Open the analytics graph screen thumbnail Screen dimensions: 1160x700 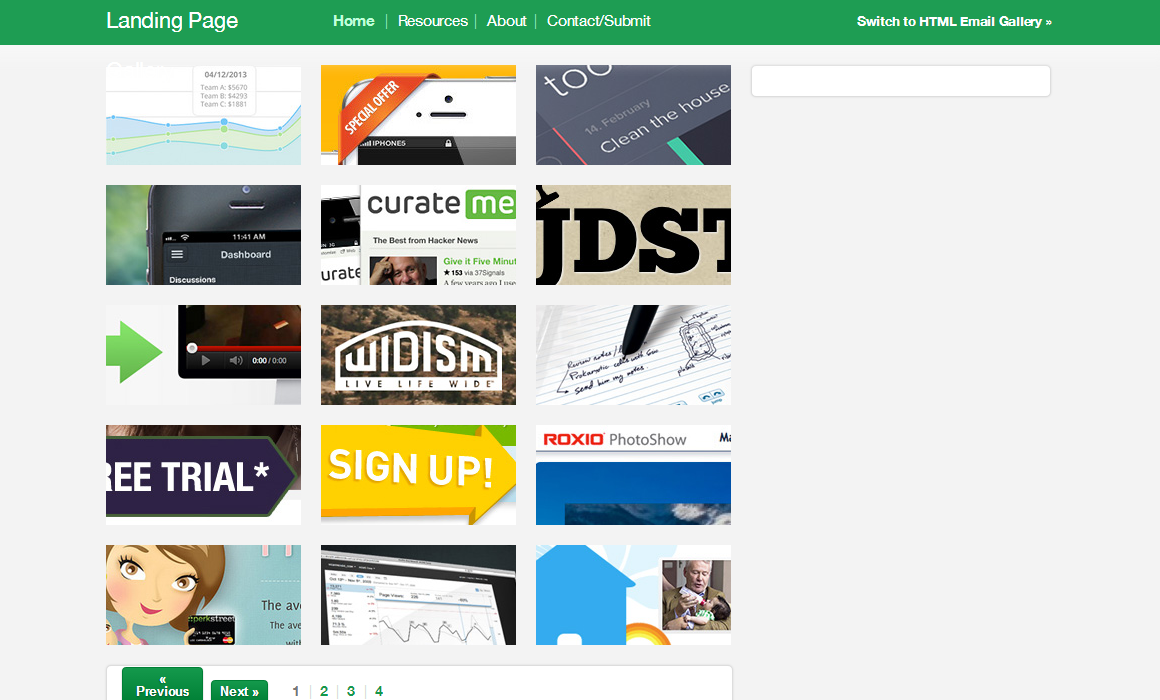click(x=418, y=595)
